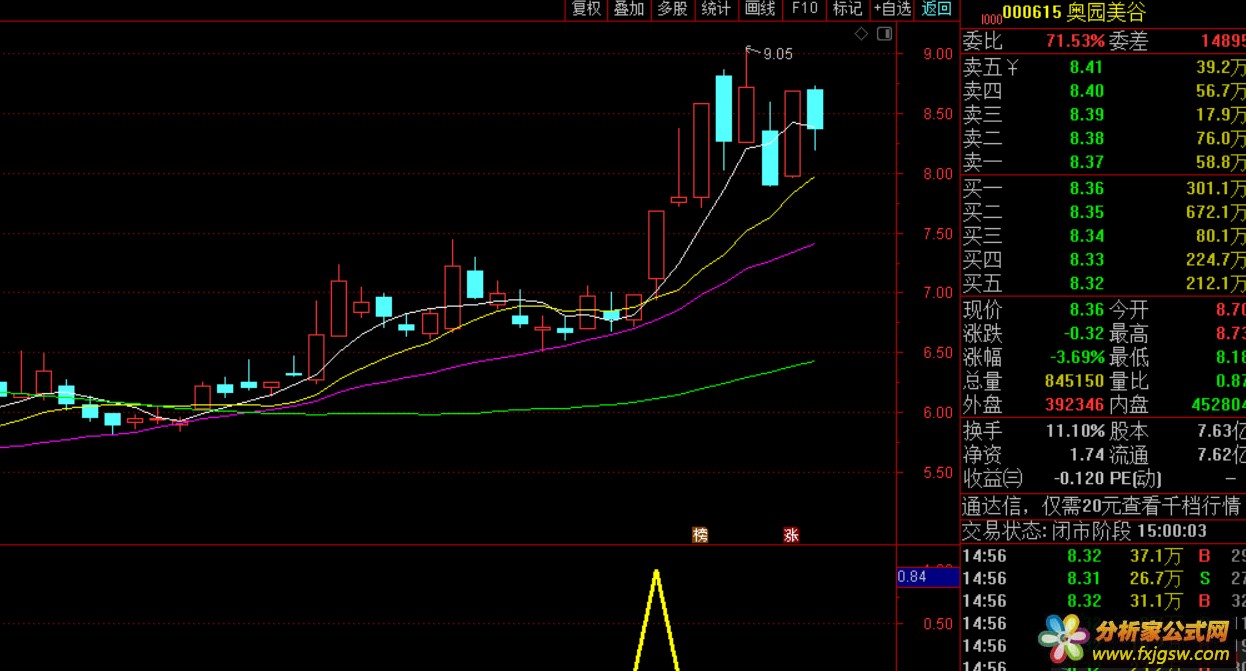Click the 14:56 tick row with 37.1万
The height and width of the screenshot is (671, 1246).
[x=1103, y=556]
